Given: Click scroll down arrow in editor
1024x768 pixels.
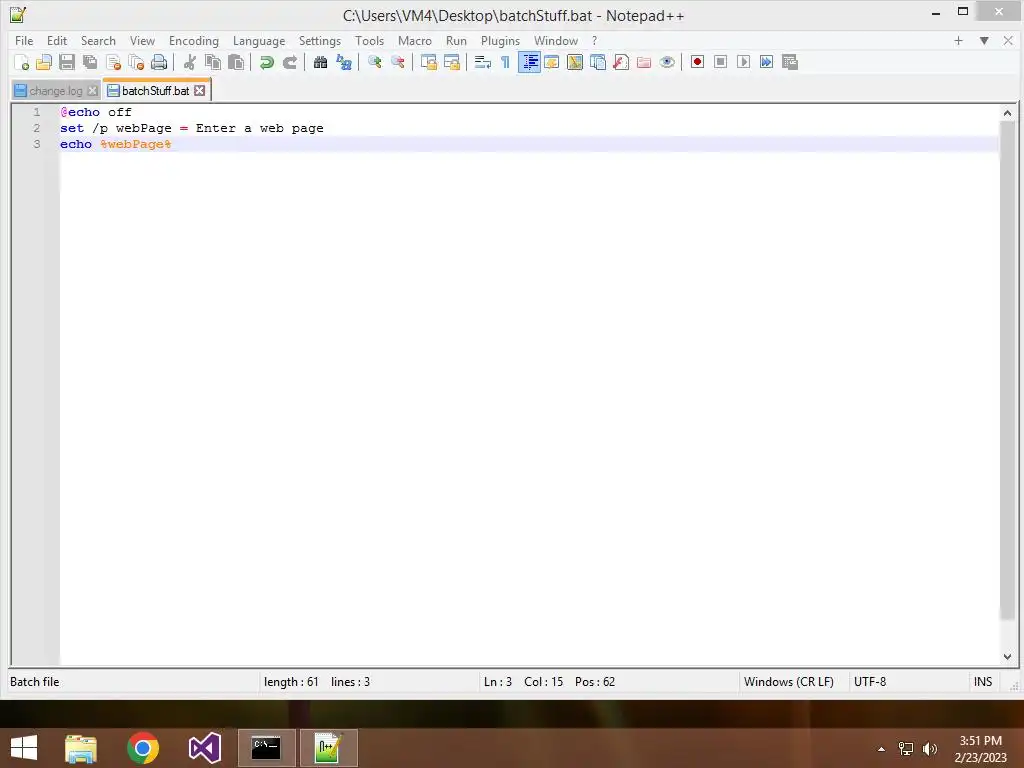Looking at the screenshot, I should click(x=1007, y=656).
